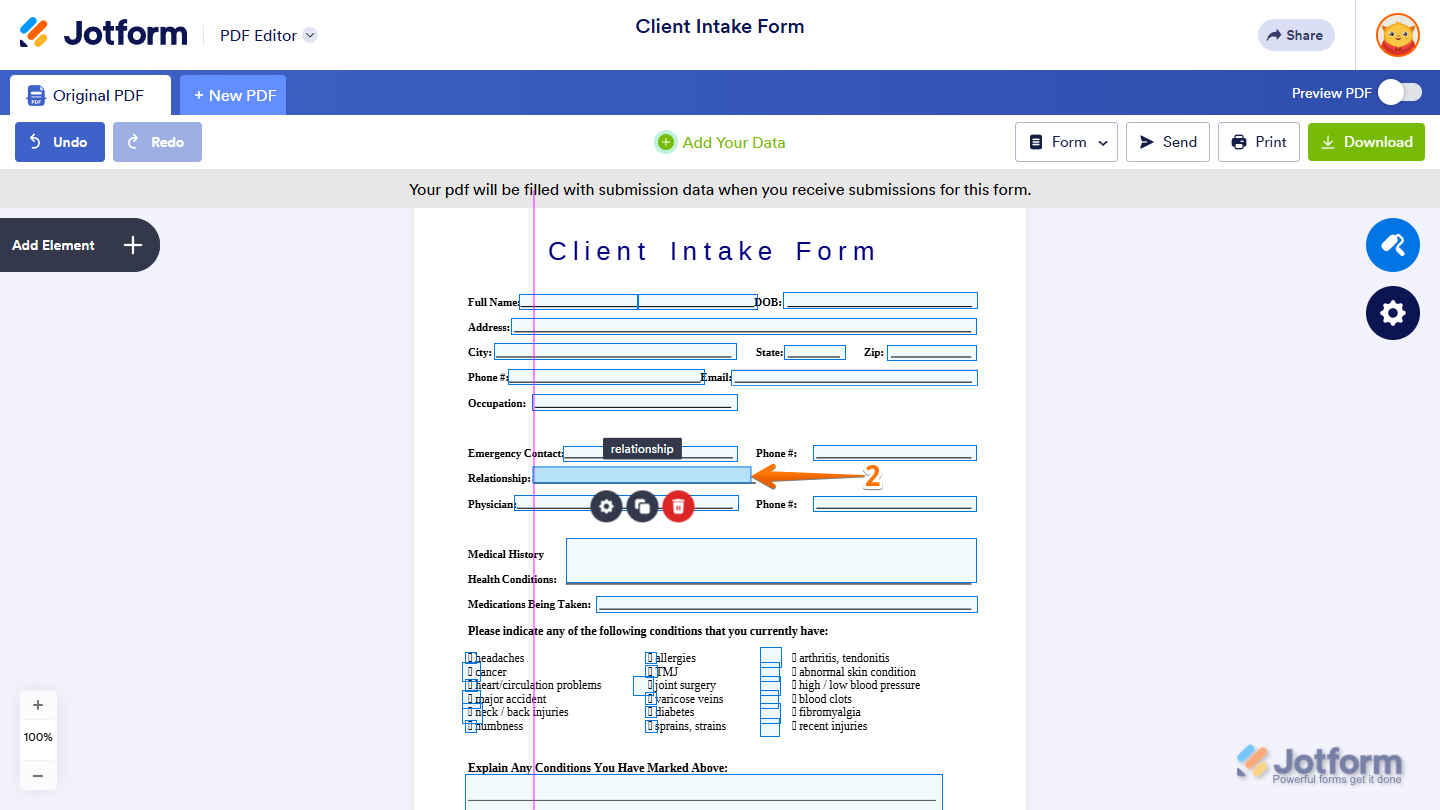Image resolution: width=1440 pixels, height=810 pixels.
Task: Check the diabetes checkbox
Action: [649, 711]
